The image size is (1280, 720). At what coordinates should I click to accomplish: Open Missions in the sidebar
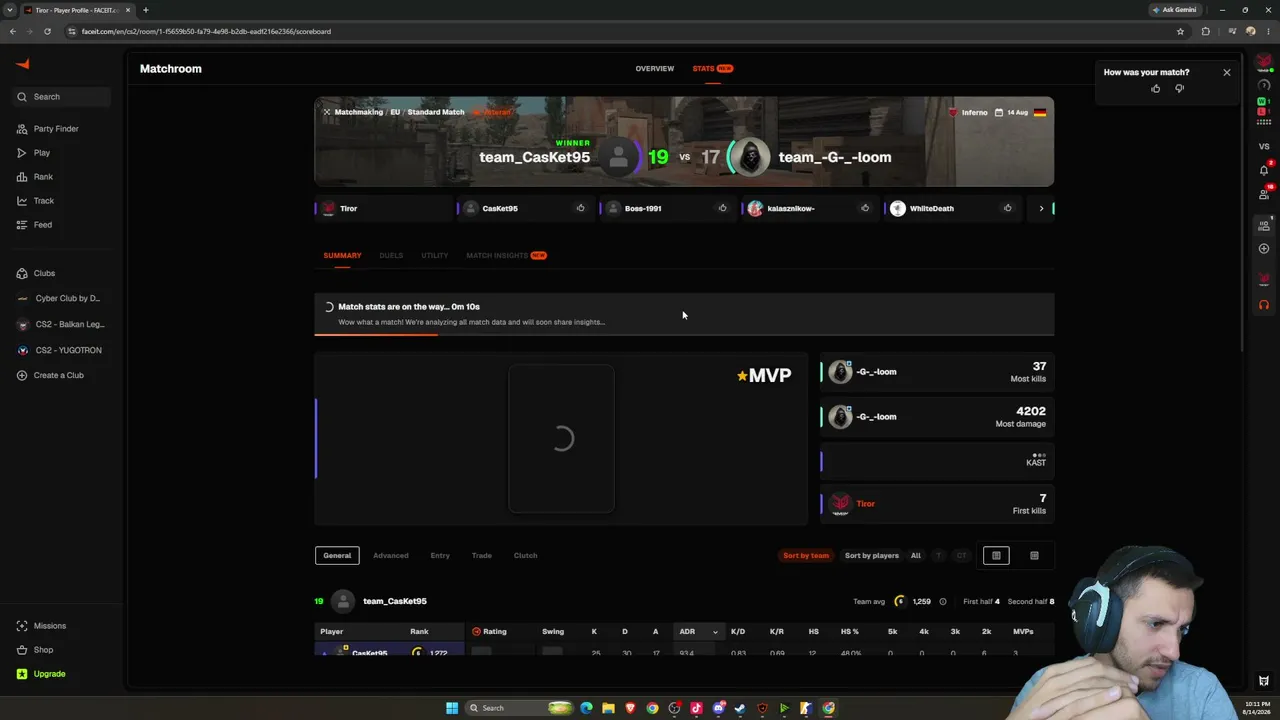[x=49, y=626]
